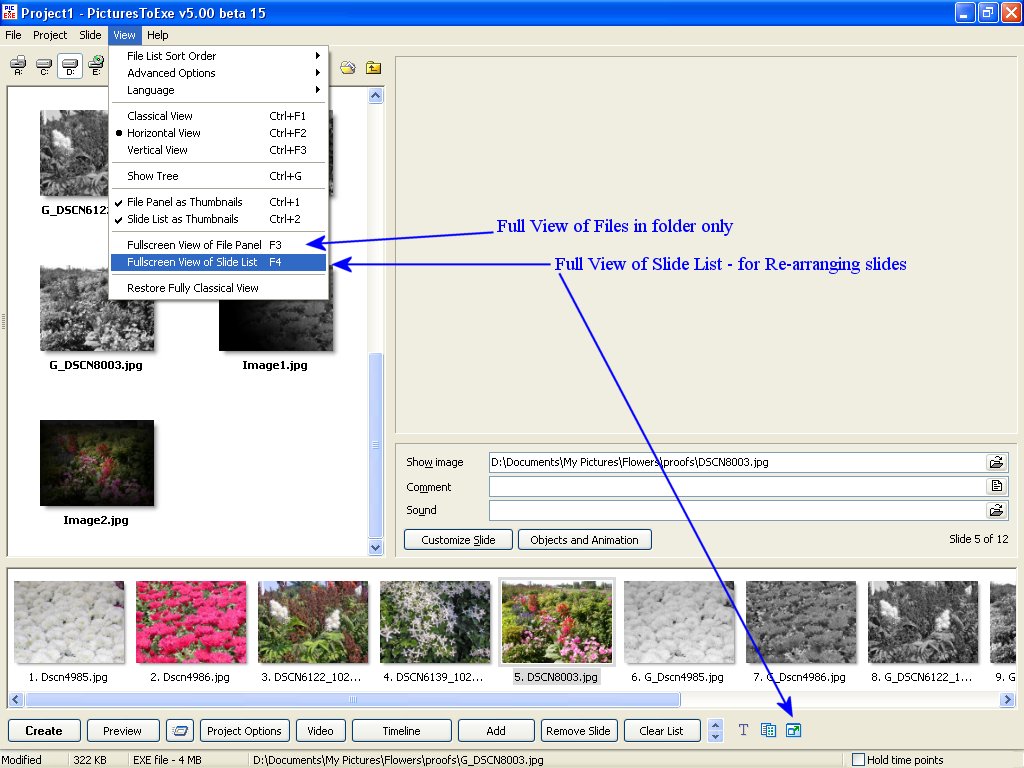This screenshot has width=1024, height=768.
Task: Select slide 4. DSCN6139 thumbnail
Action: [434, 623]
